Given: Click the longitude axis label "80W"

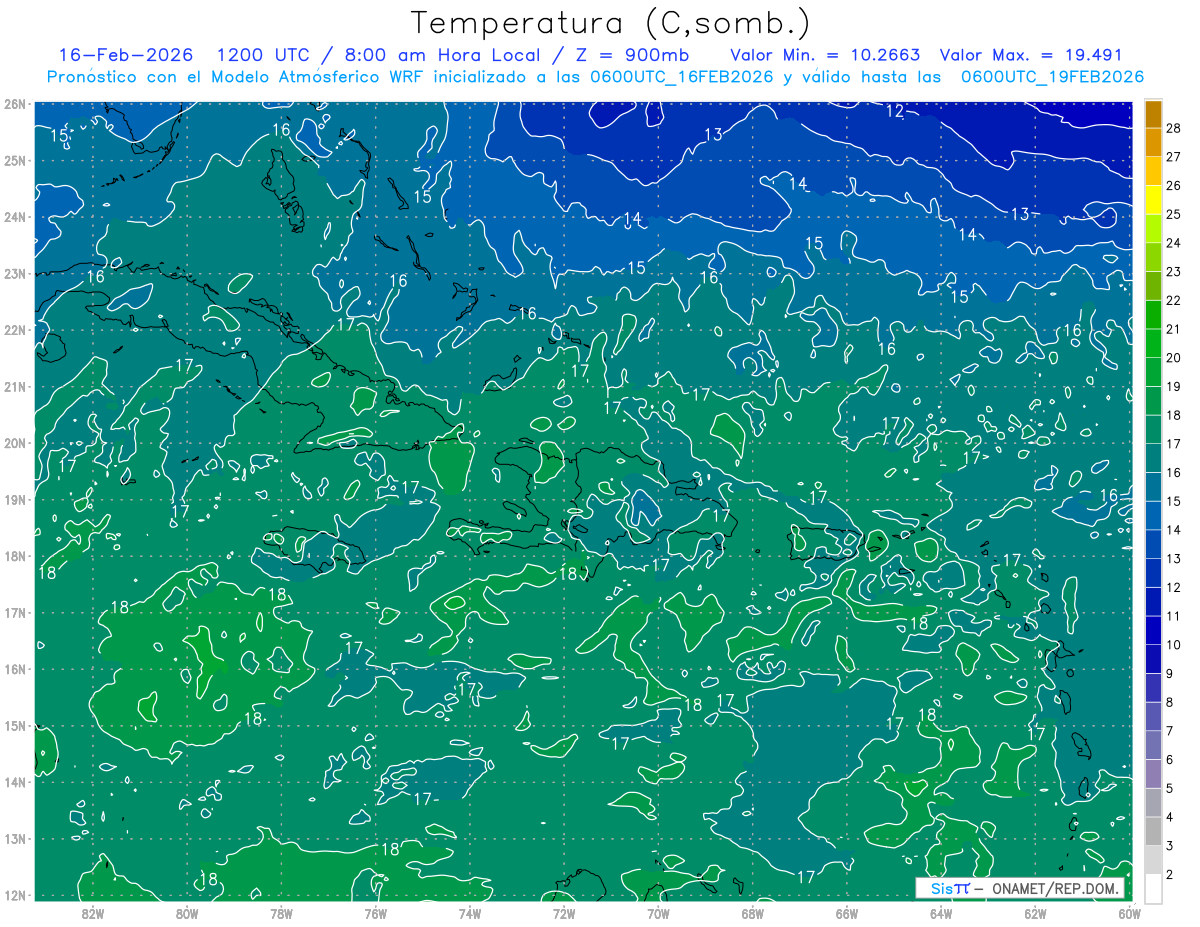Looking at the screenshot, I should click(x=187, y=913).
